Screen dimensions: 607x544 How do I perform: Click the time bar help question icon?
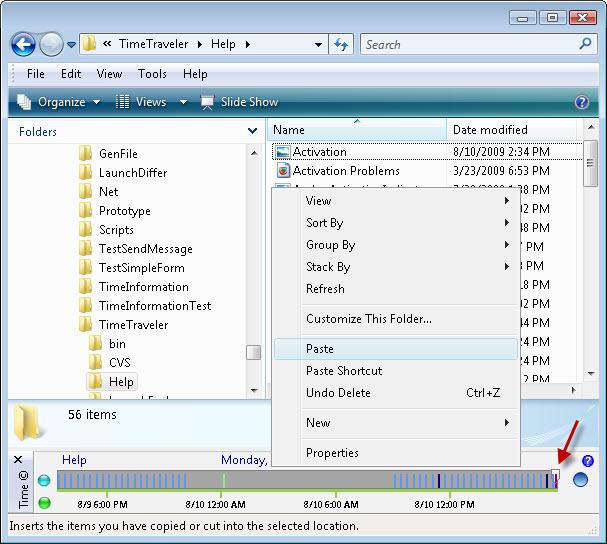click(x=587, y=461)
